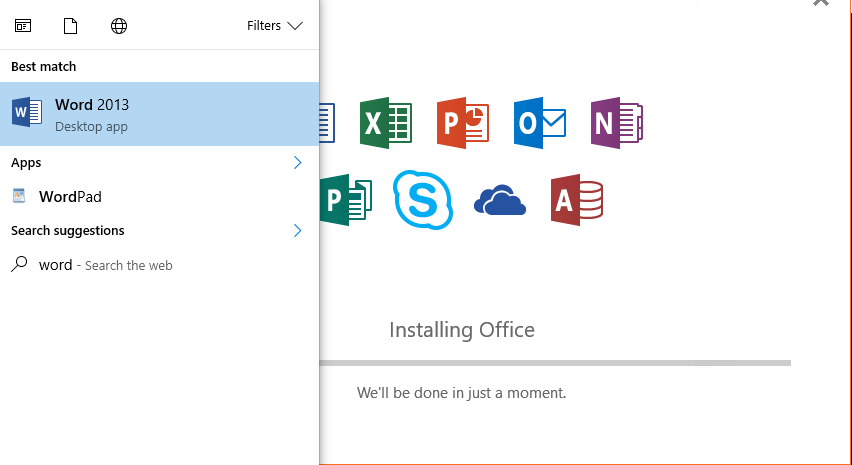Expand the Apps results arrow
The image size is (852, 465).
(297, 162)
